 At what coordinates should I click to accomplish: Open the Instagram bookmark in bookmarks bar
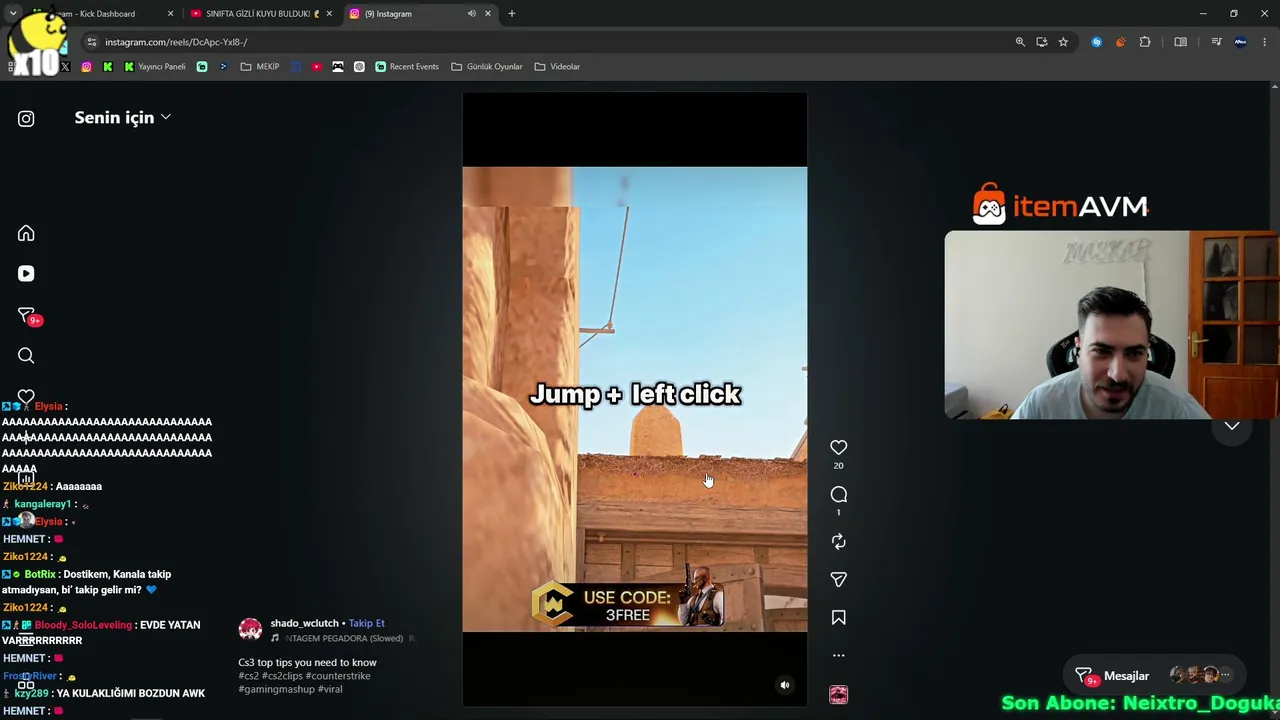pyautogui.click(x=86, y=67)
